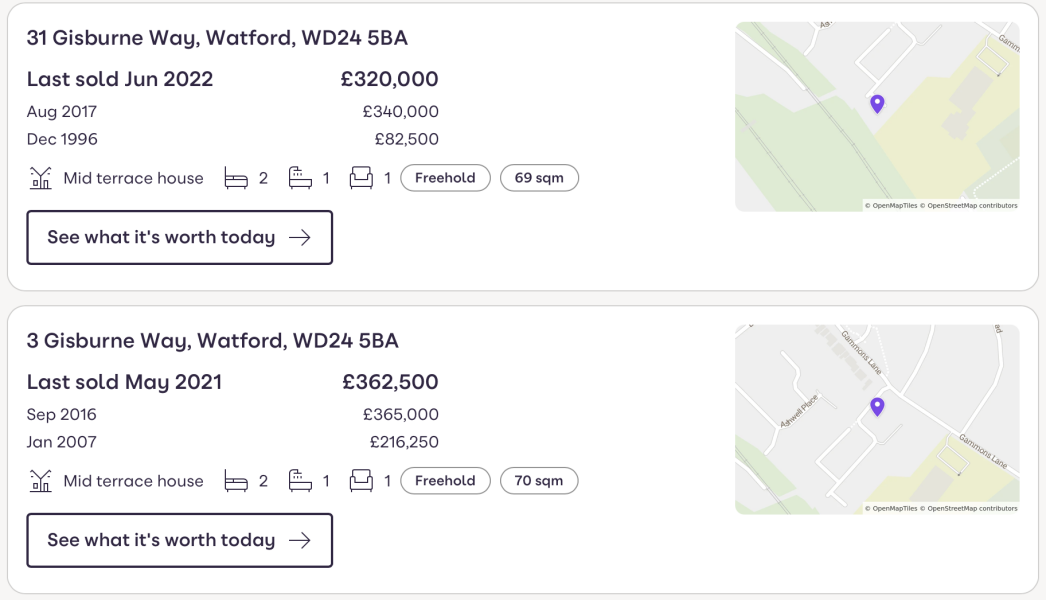
Task: Click the reception room icon on 31 Gisburne Way
Action: pyautogui.click(x=360, y=177)
